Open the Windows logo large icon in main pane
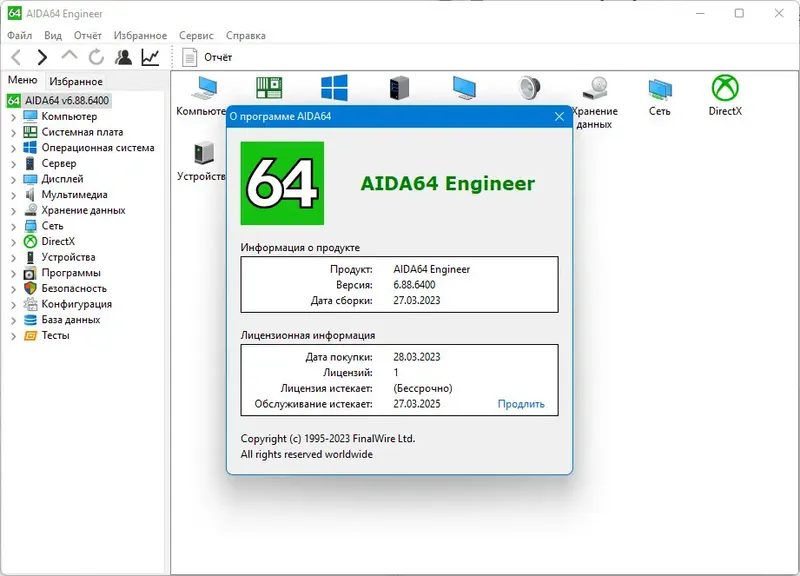 pyautogui.click(x=334, y=88)
